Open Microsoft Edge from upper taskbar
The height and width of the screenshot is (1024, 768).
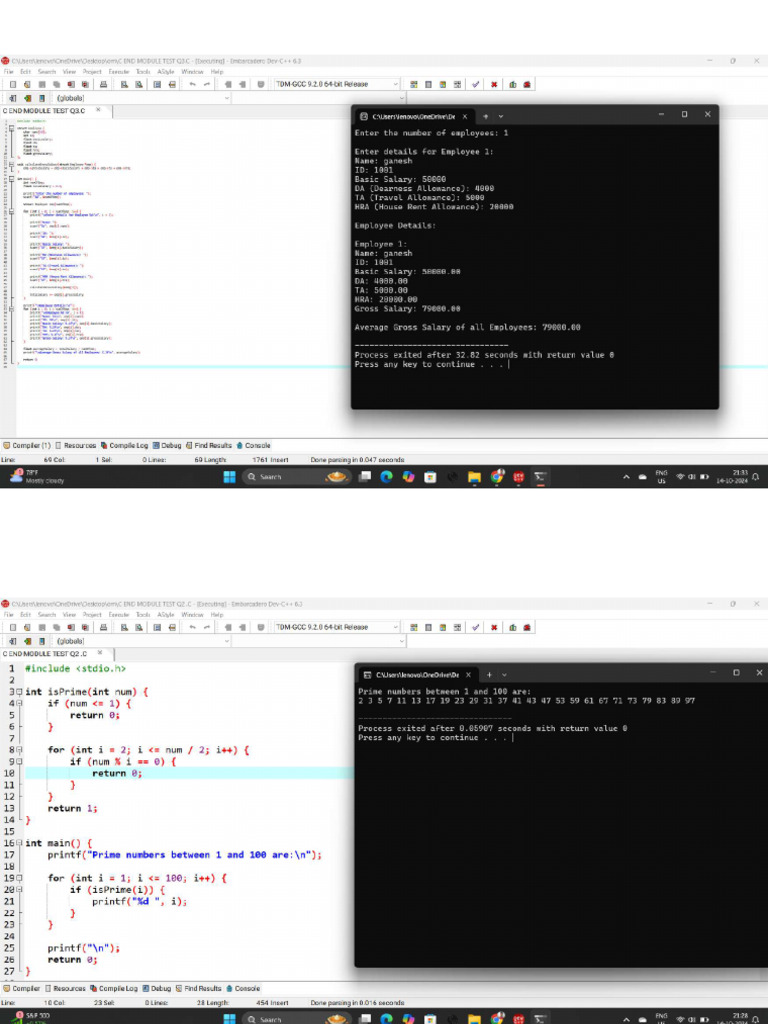coord(386,477)
